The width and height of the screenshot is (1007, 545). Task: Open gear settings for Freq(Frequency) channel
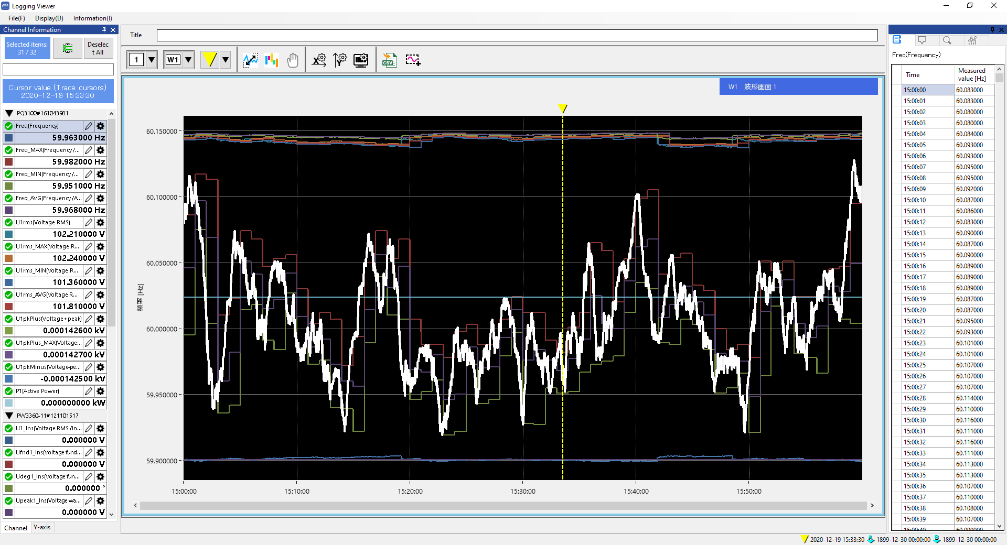tap(100, 126)
